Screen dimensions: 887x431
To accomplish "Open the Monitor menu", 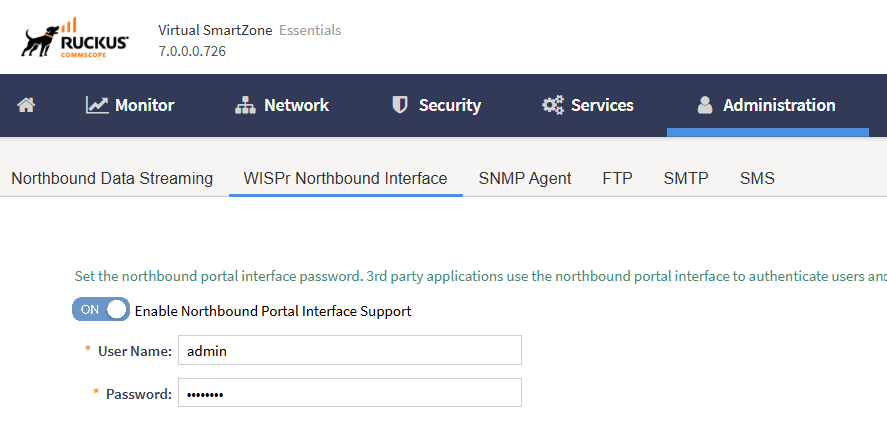I will [130, 105].
